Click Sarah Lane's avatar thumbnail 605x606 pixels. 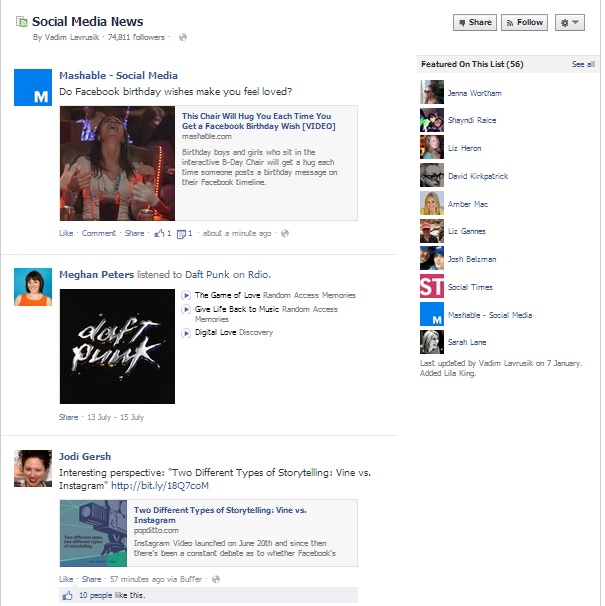click(x=432, y=342)
